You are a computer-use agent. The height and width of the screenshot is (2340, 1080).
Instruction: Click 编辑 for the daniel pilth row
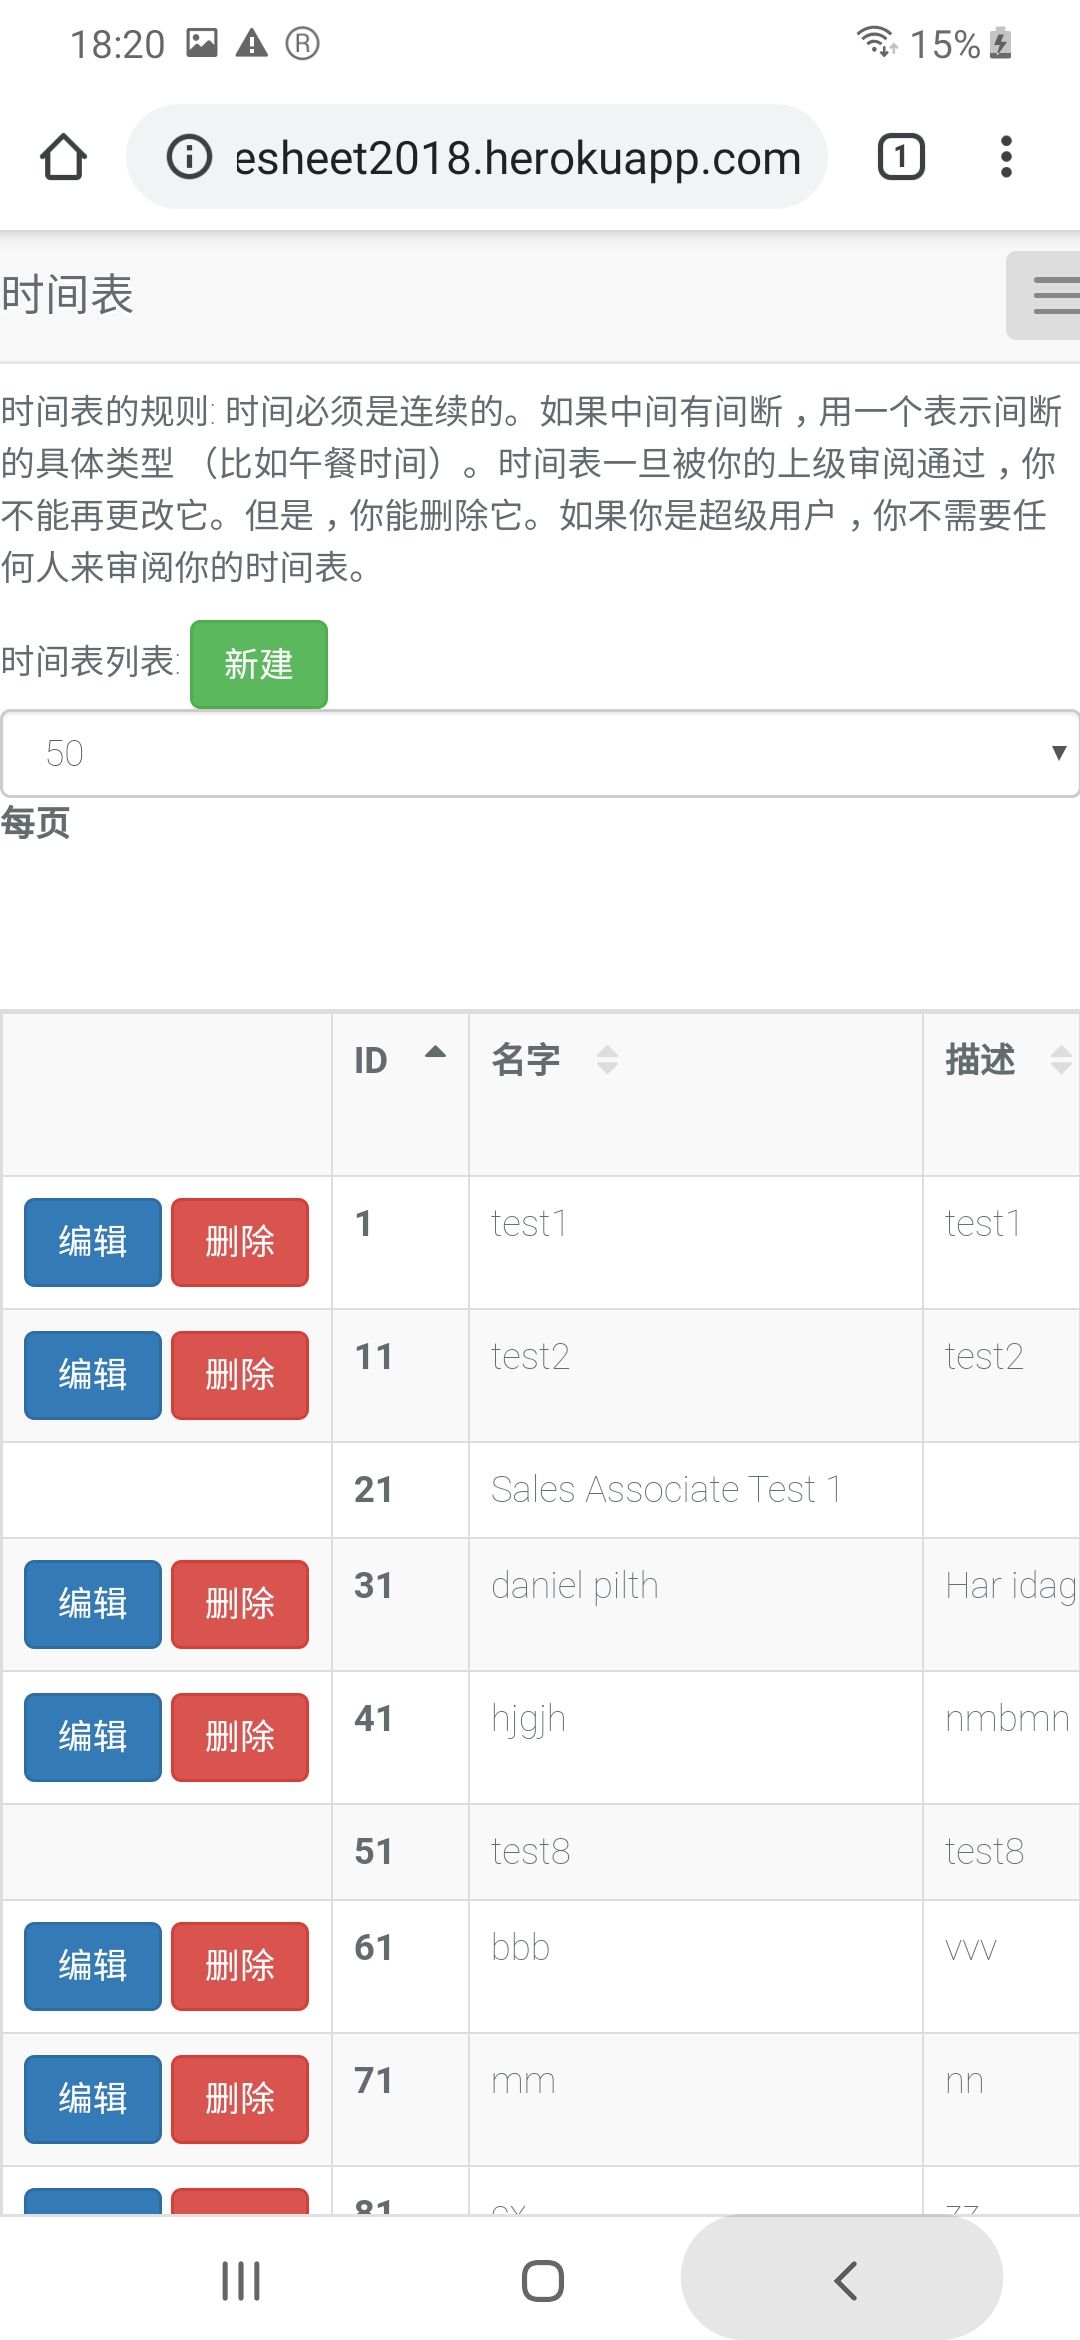[x=93, y=1604]
